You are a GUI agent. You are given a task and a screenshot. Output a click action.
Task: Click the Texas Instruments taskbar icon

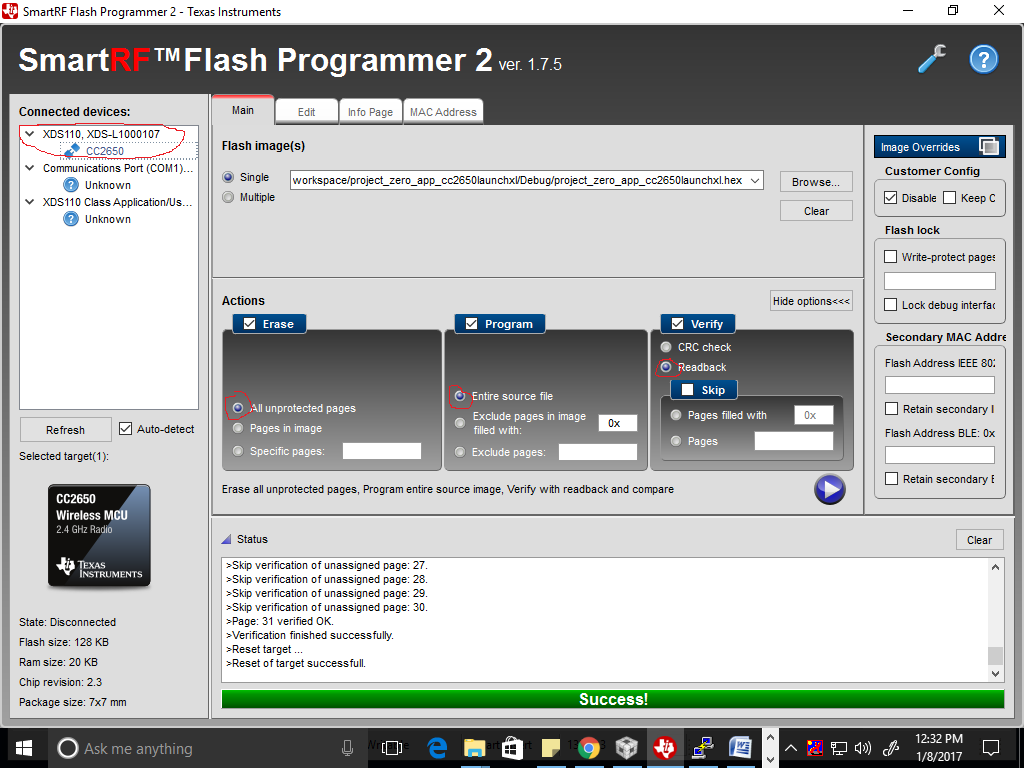665,747
